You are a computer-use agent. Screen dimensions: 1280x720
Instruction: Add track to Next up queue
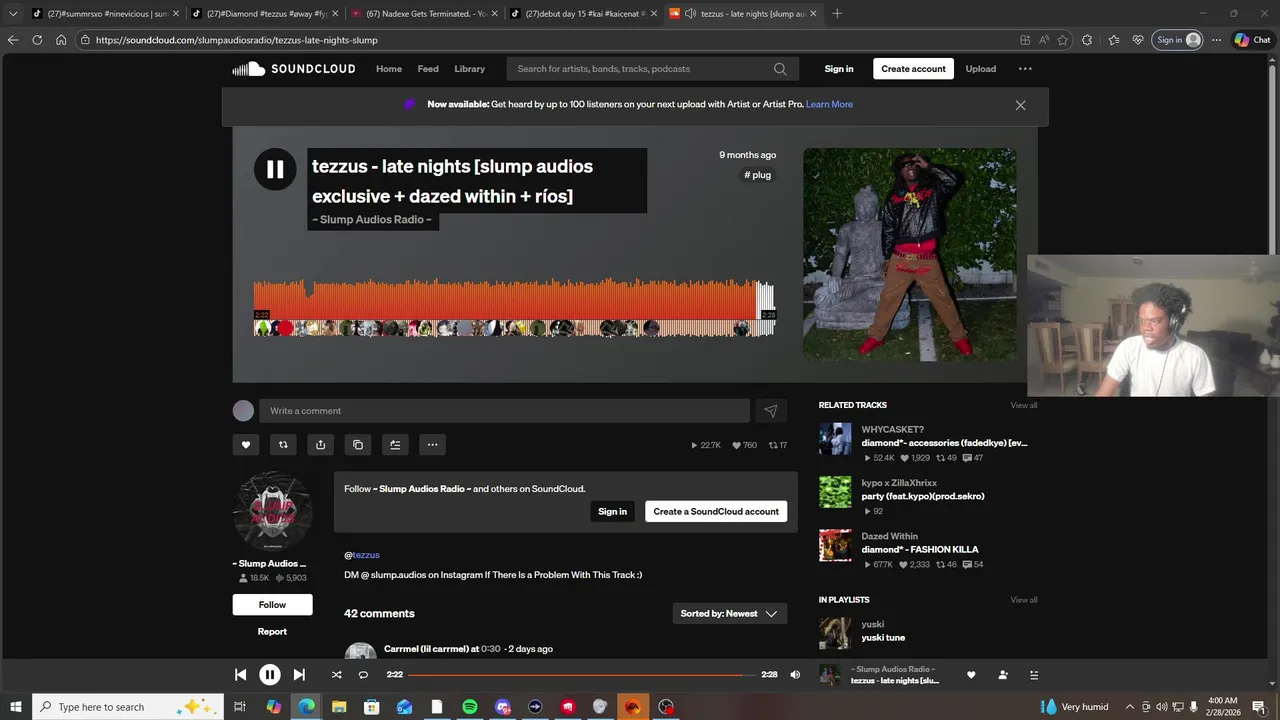click(395, 445)
